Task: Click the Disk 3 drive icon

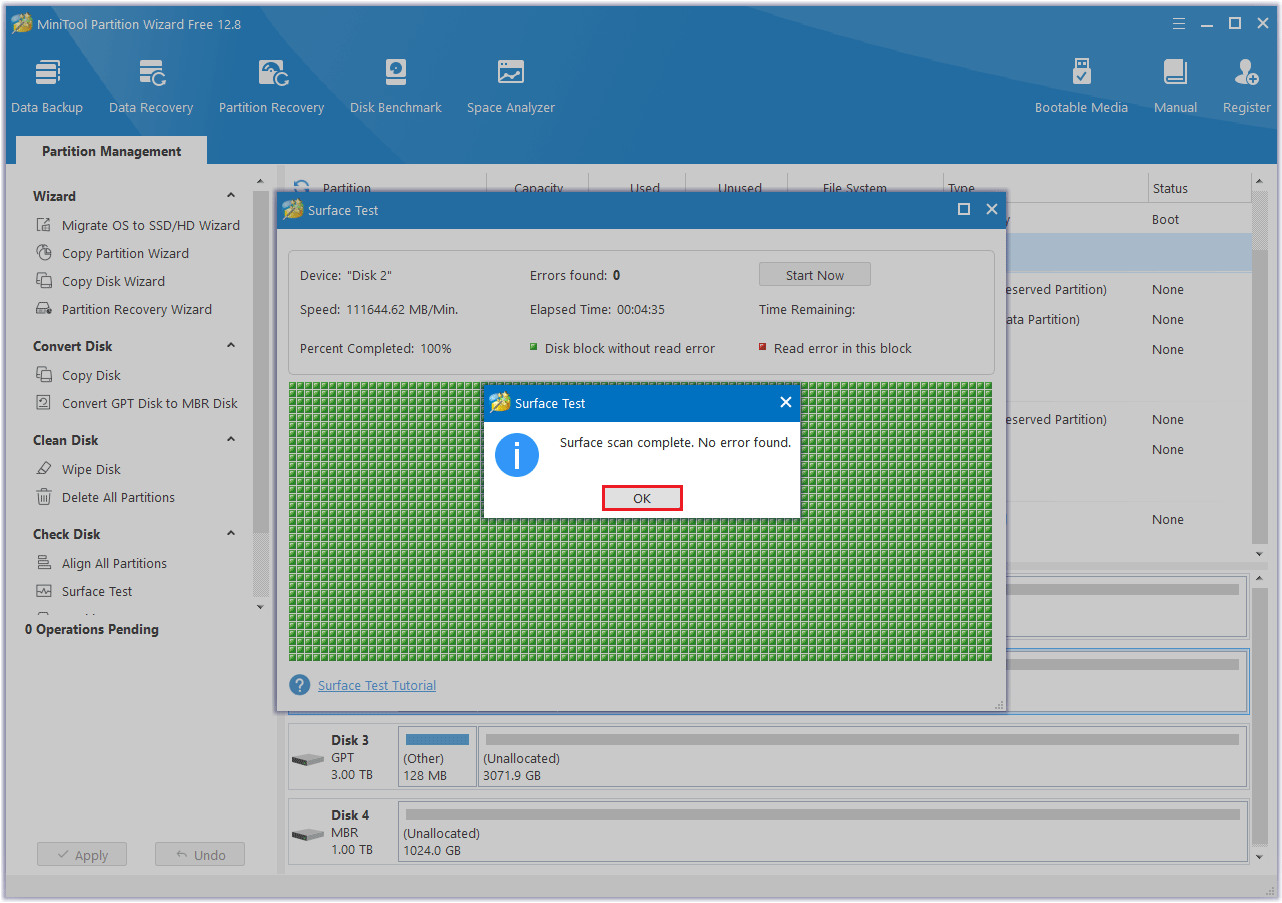Action: coord(307,760)
